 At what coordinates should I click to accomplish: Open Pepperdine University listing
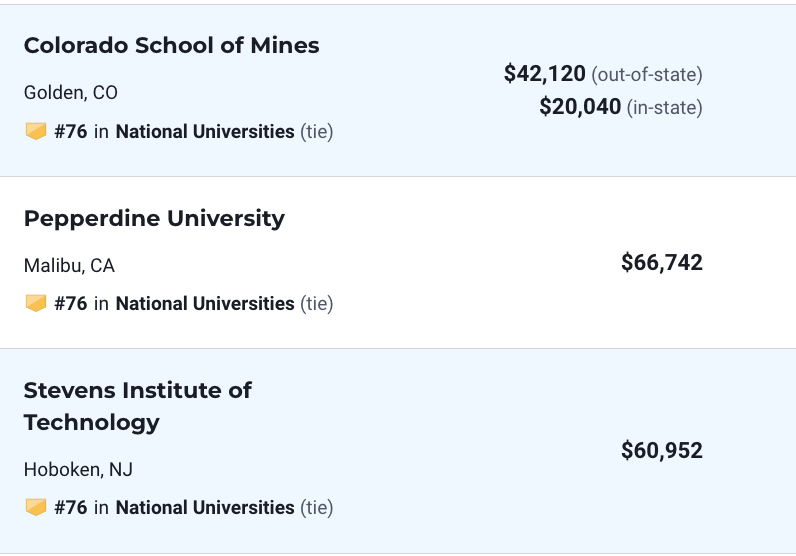(x=154, y=219)
